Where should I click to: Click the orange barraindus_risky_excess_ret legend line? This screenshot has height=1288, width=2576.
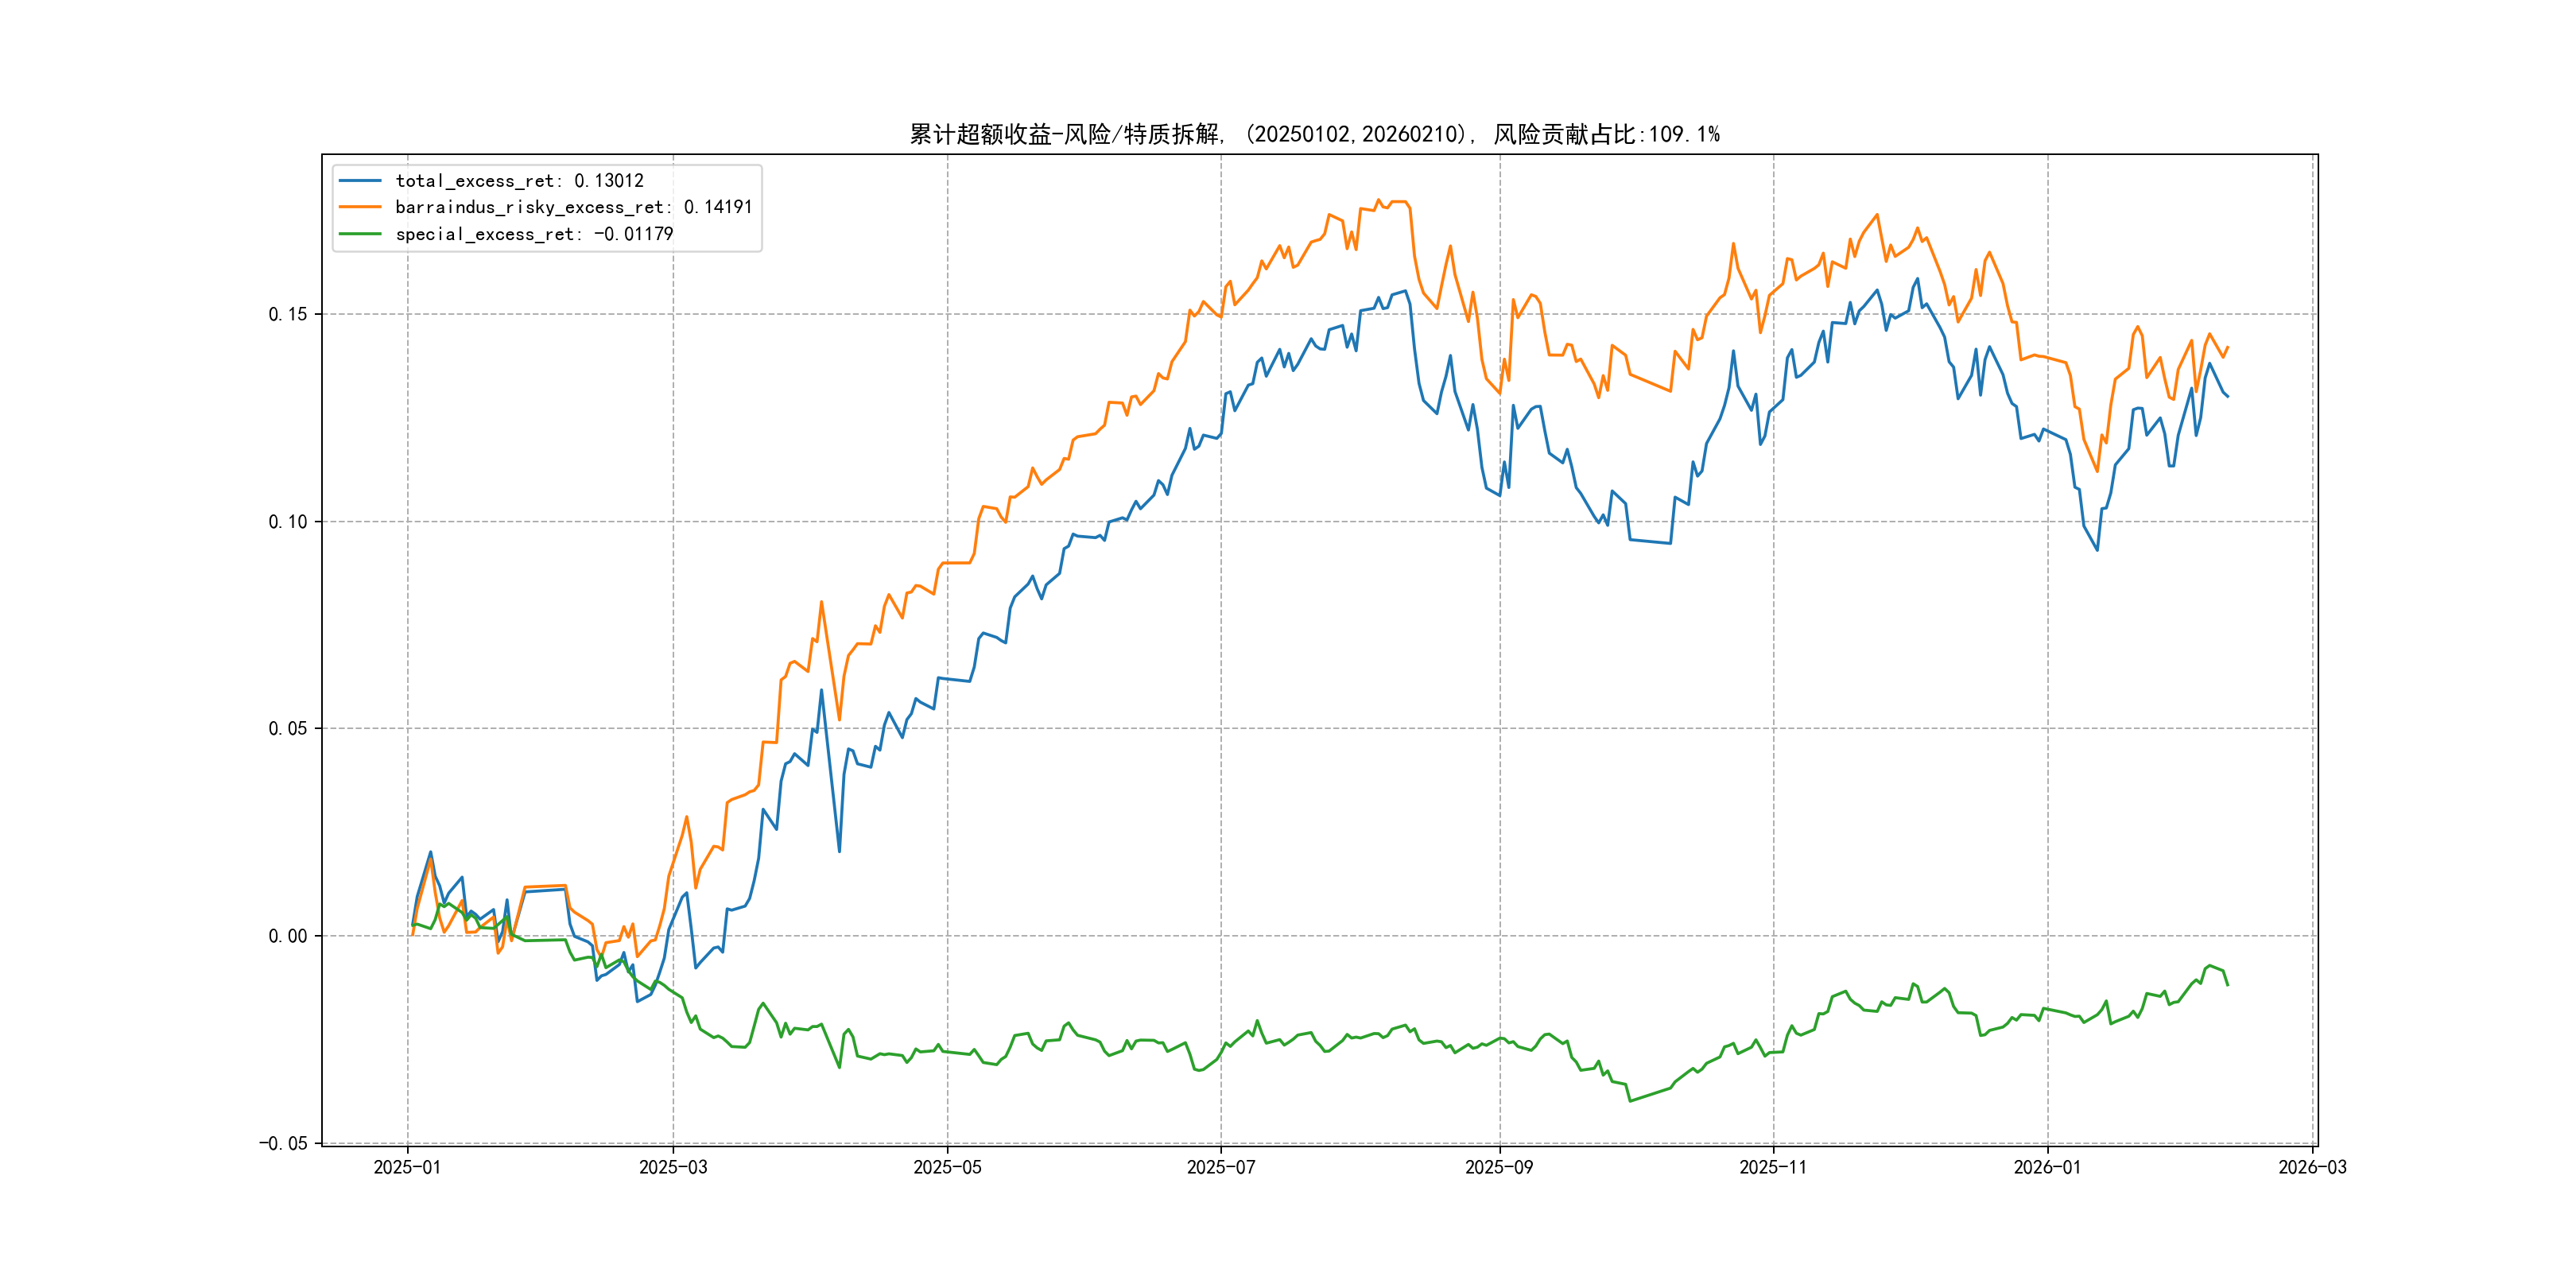pyautogui.click(x=360, y=207)
